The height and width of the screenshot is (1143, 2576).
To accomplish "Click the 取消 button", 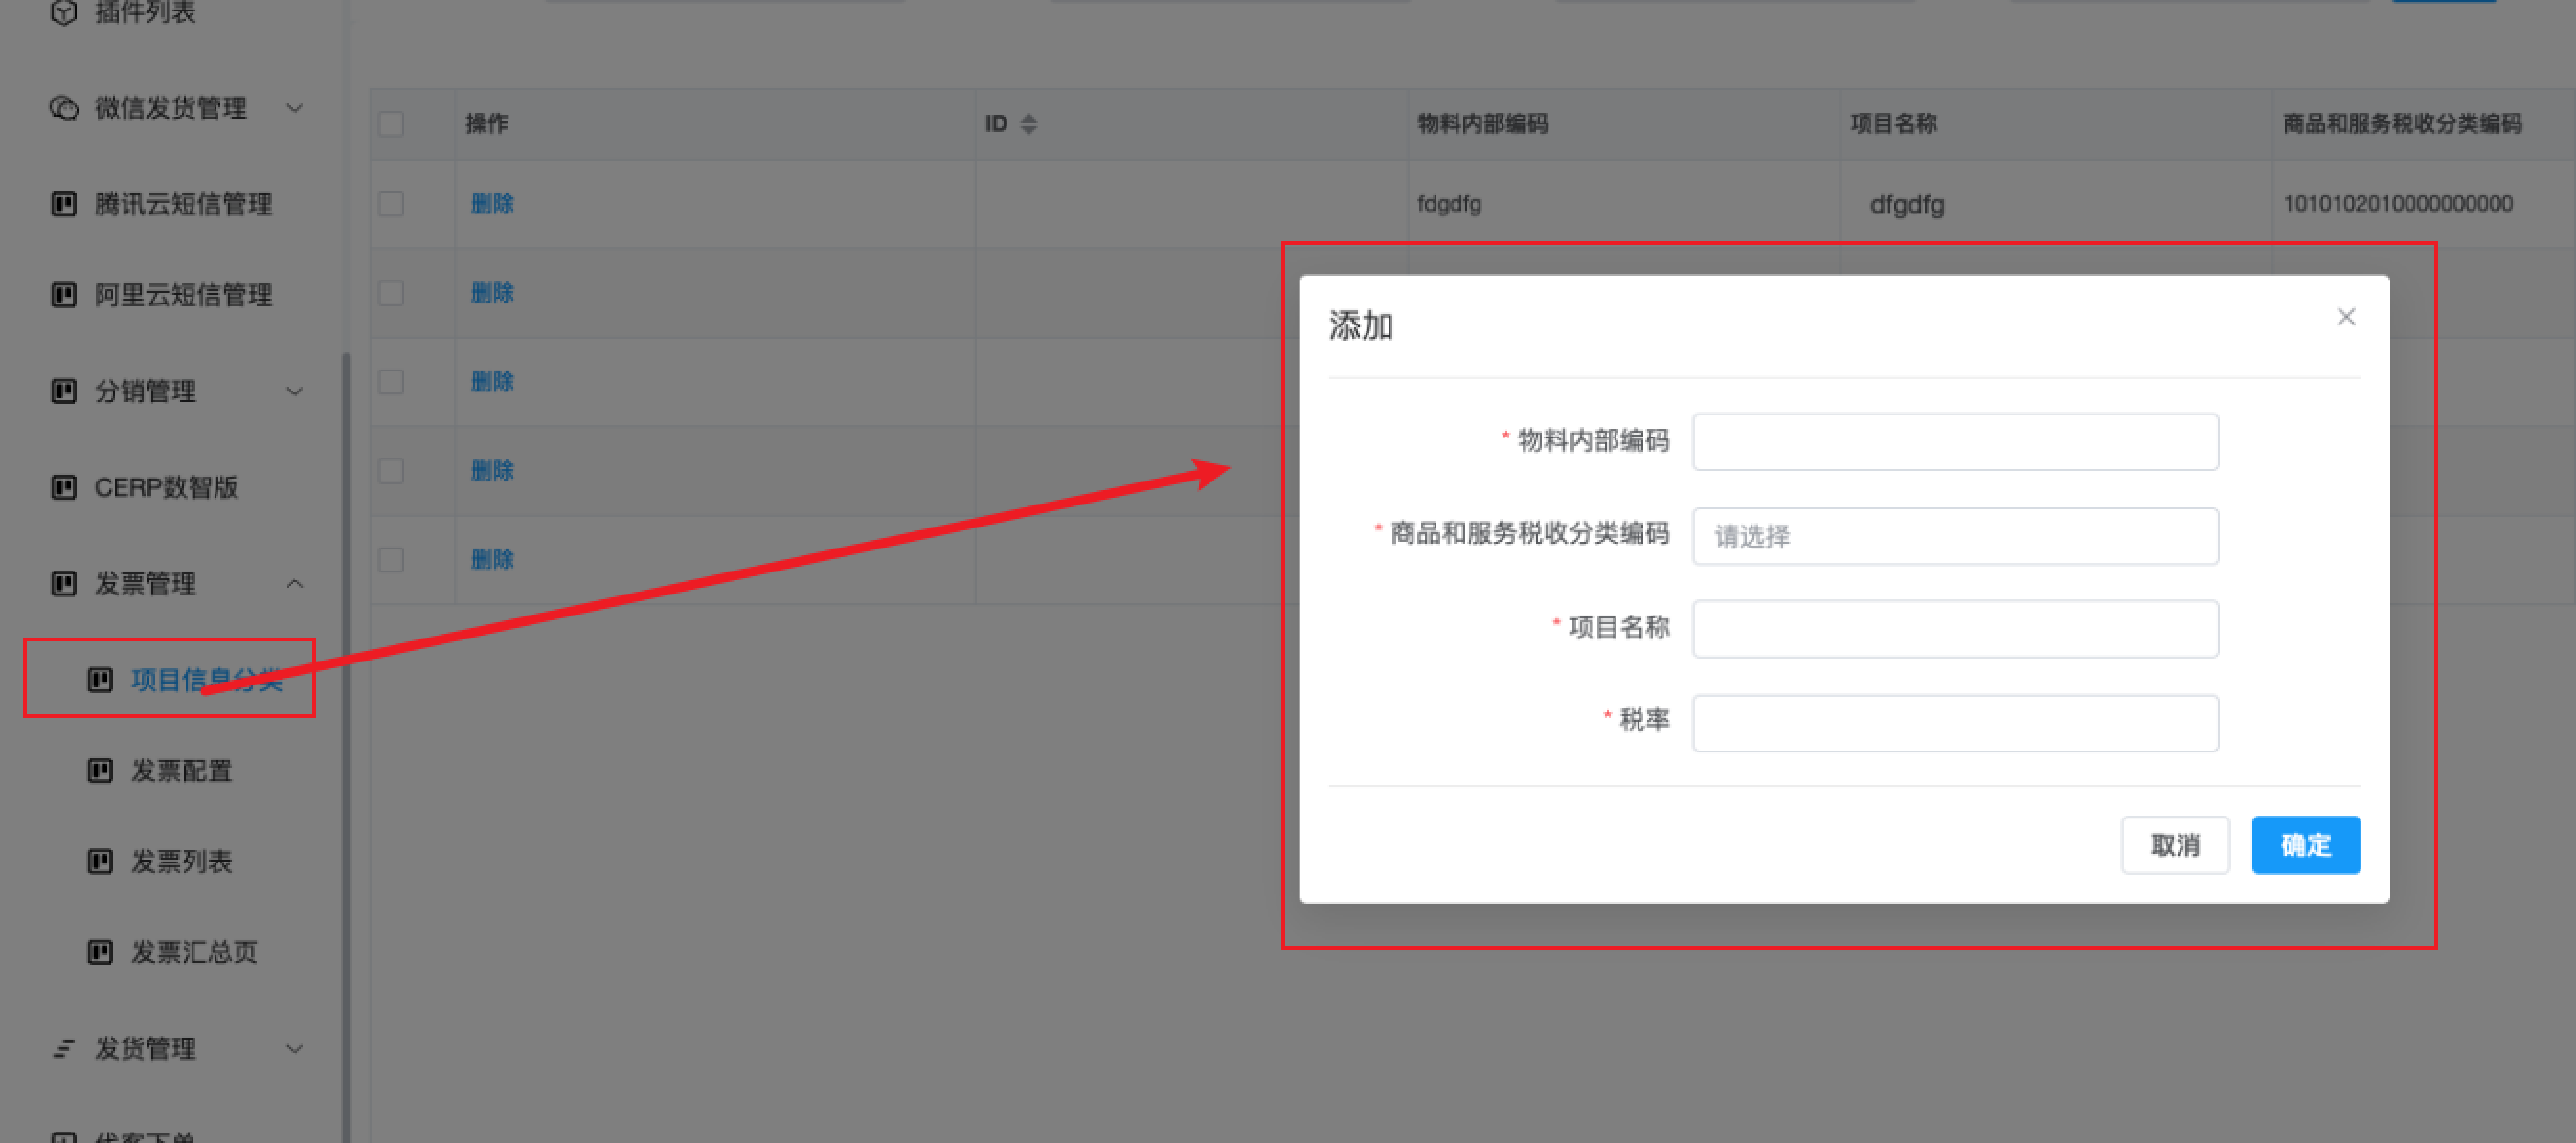I will (x=2174, y=845).
